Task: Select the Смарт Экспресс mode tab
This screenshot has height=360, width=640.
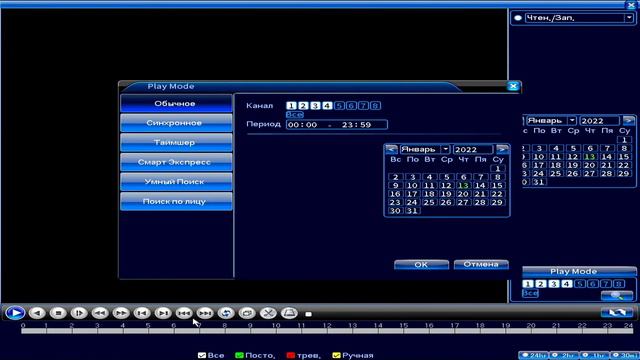Action: (176, 162)
